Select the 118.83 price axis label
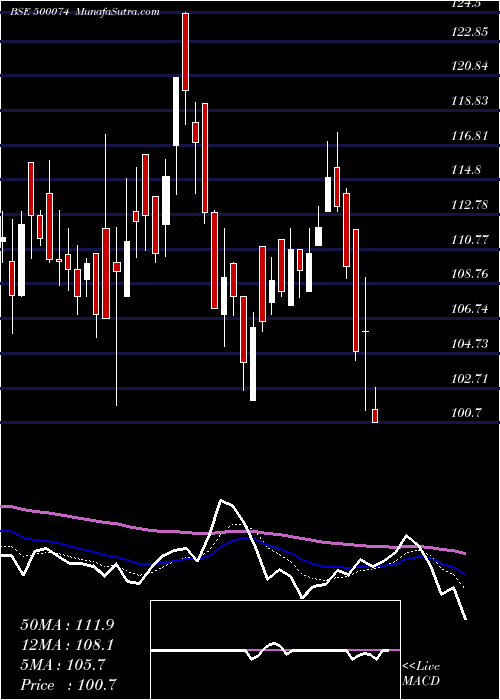 click(469, 101)
